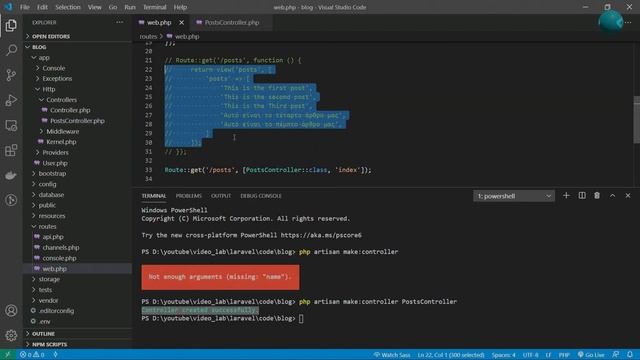Open the Docker view in activity bar
This screenshot has width=640, height=360.
pyautogui.click(x=11, y=175)
